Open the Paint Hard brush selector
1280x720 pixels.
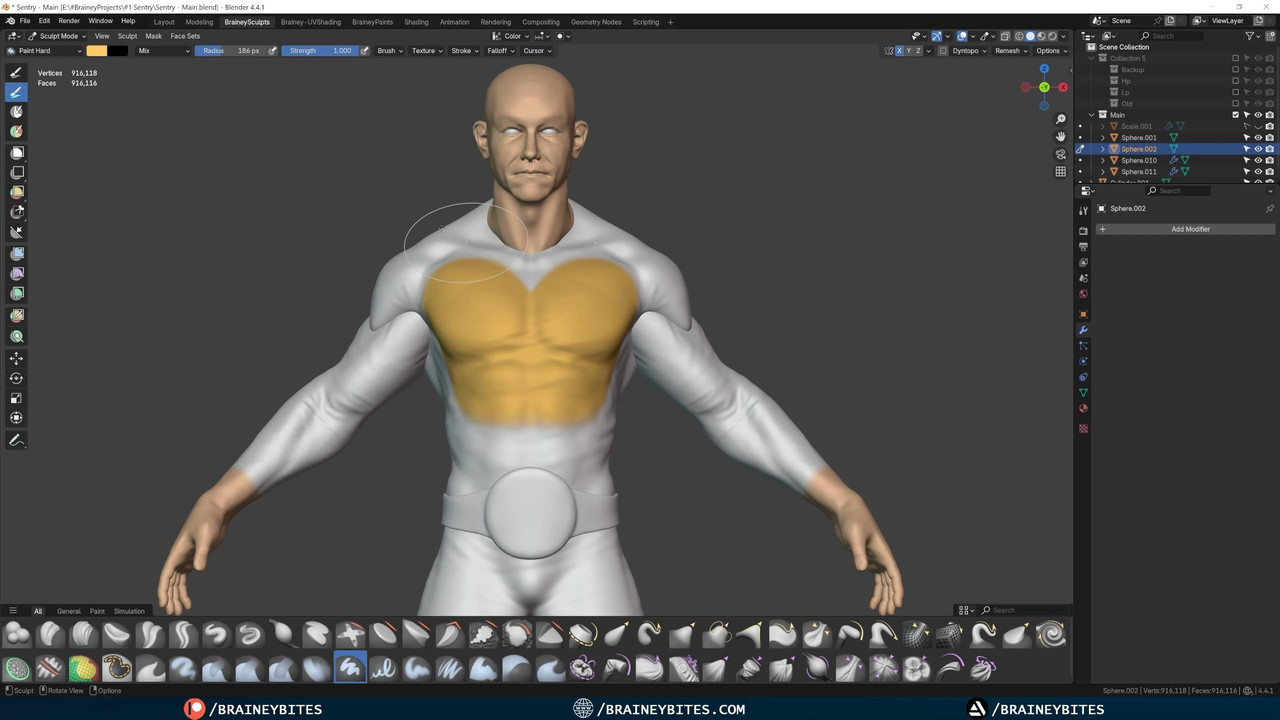click(44, 50)
